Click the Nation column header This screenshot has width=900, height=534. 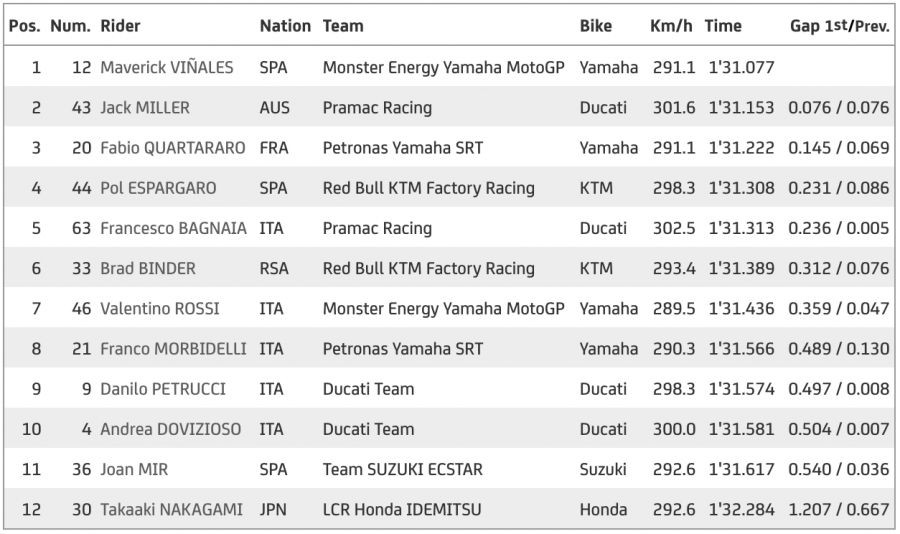point(285,26)
